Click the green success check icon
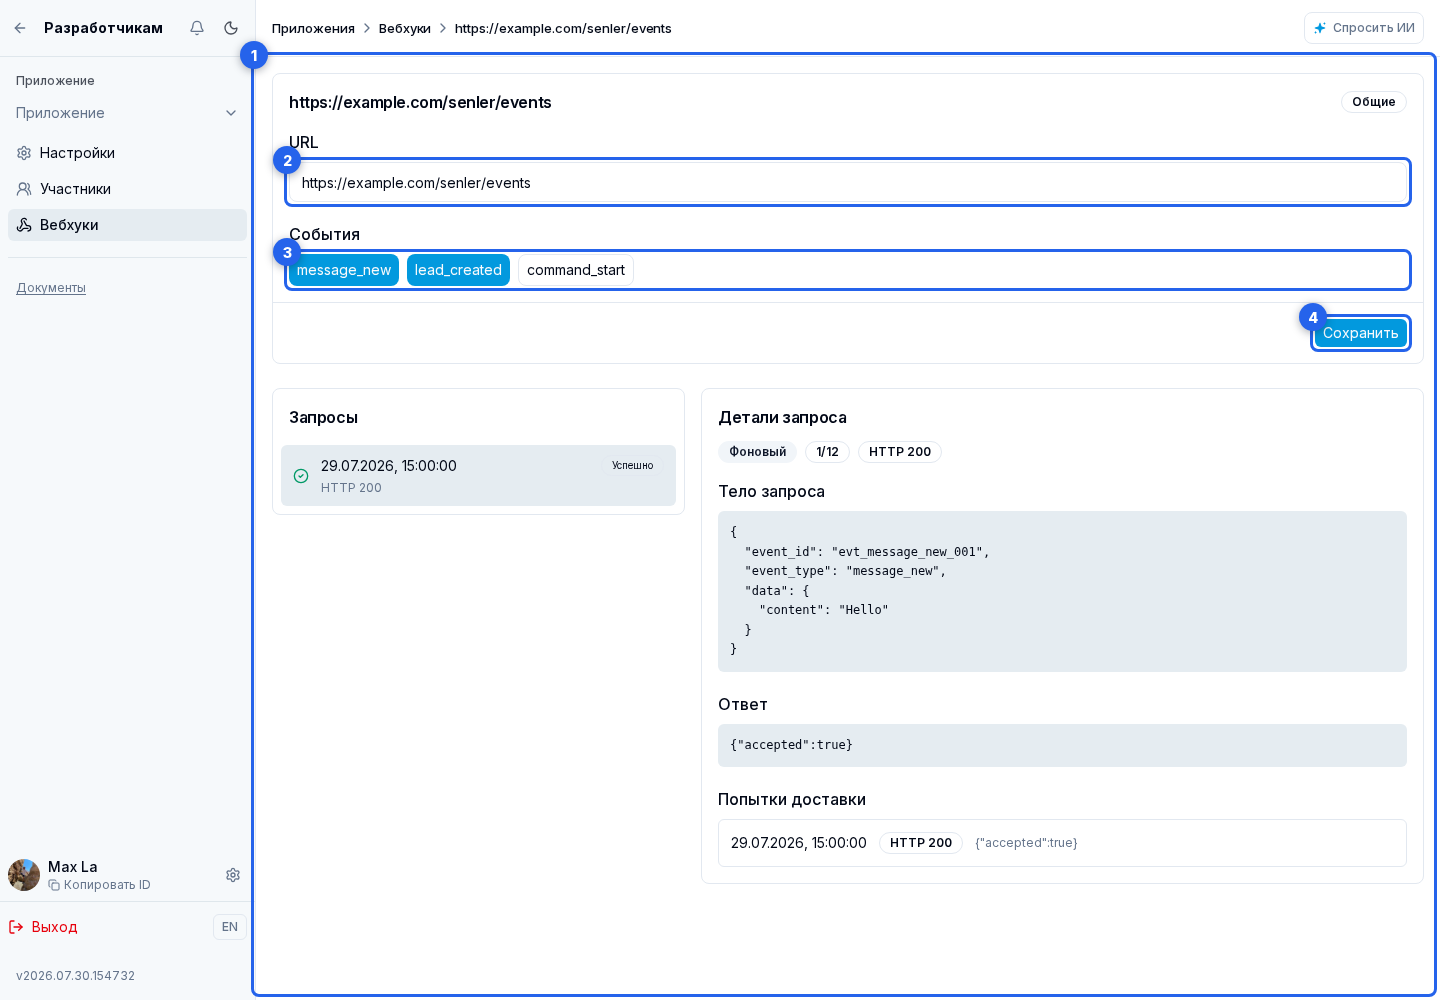The image size is (1440, 1000). [x=301, y=476]
